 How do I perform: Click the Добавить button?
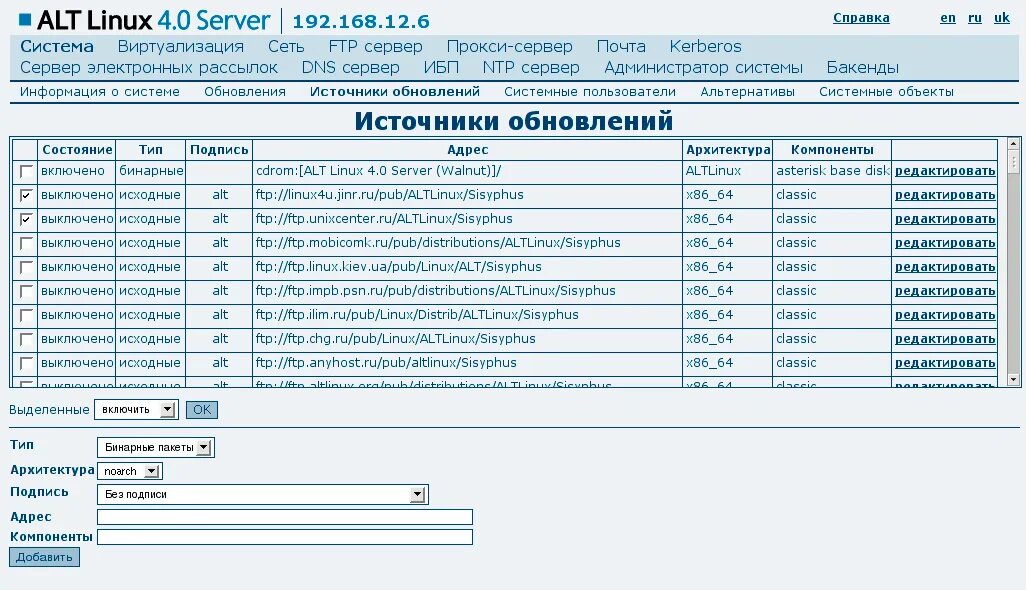tap(44, 557)
